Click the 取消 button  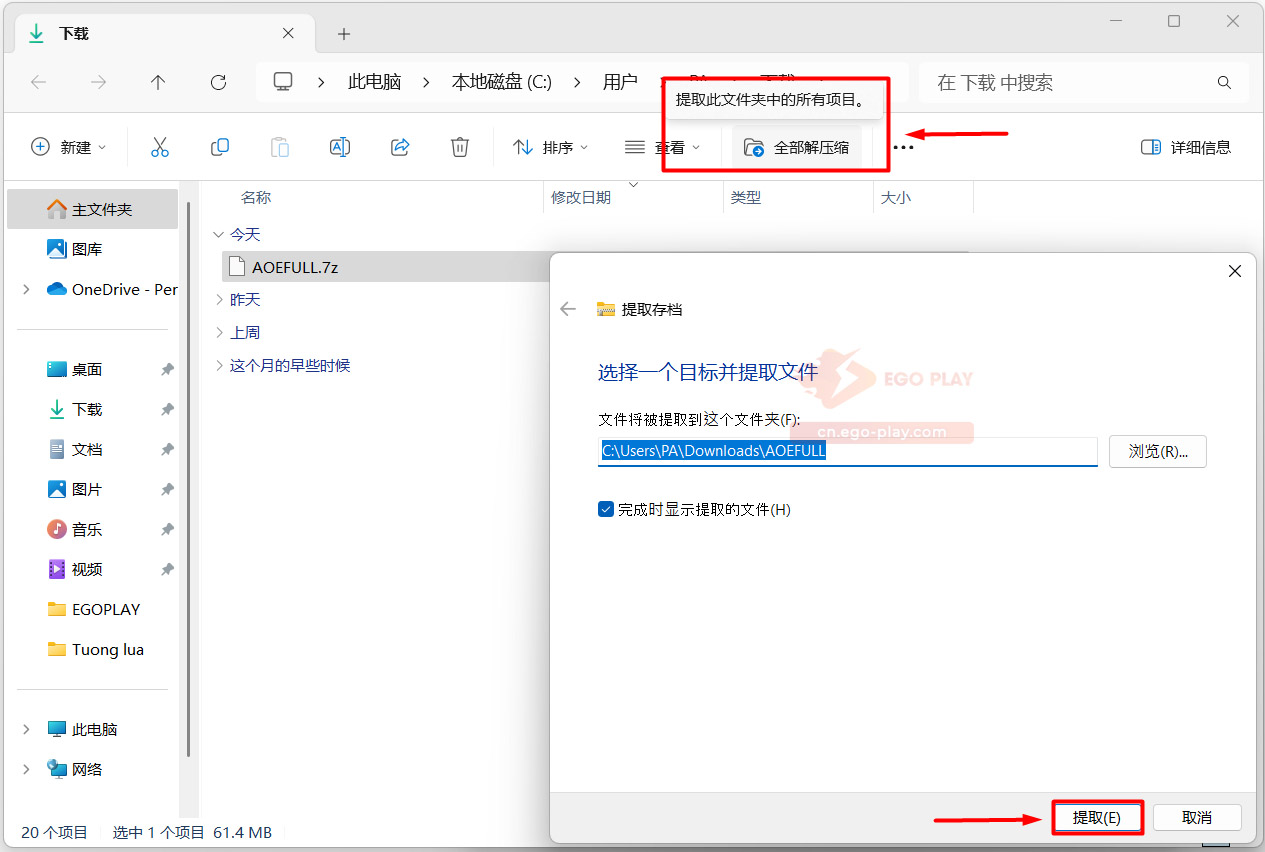pos(1197,817)
